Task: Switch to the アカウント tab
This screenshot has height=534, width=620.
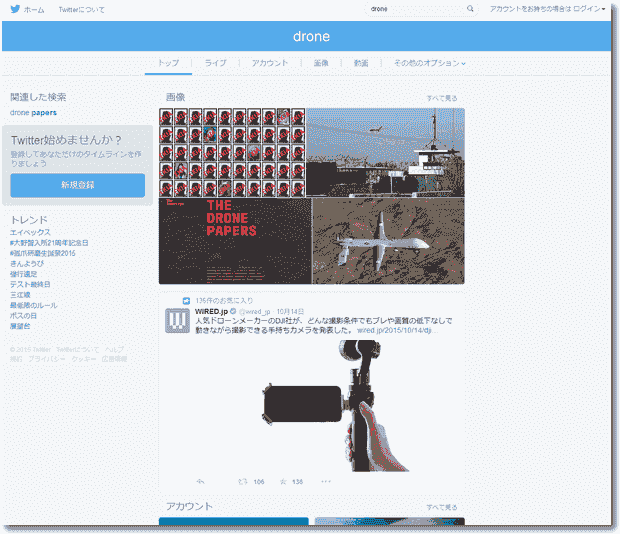Action: point(270,63)
